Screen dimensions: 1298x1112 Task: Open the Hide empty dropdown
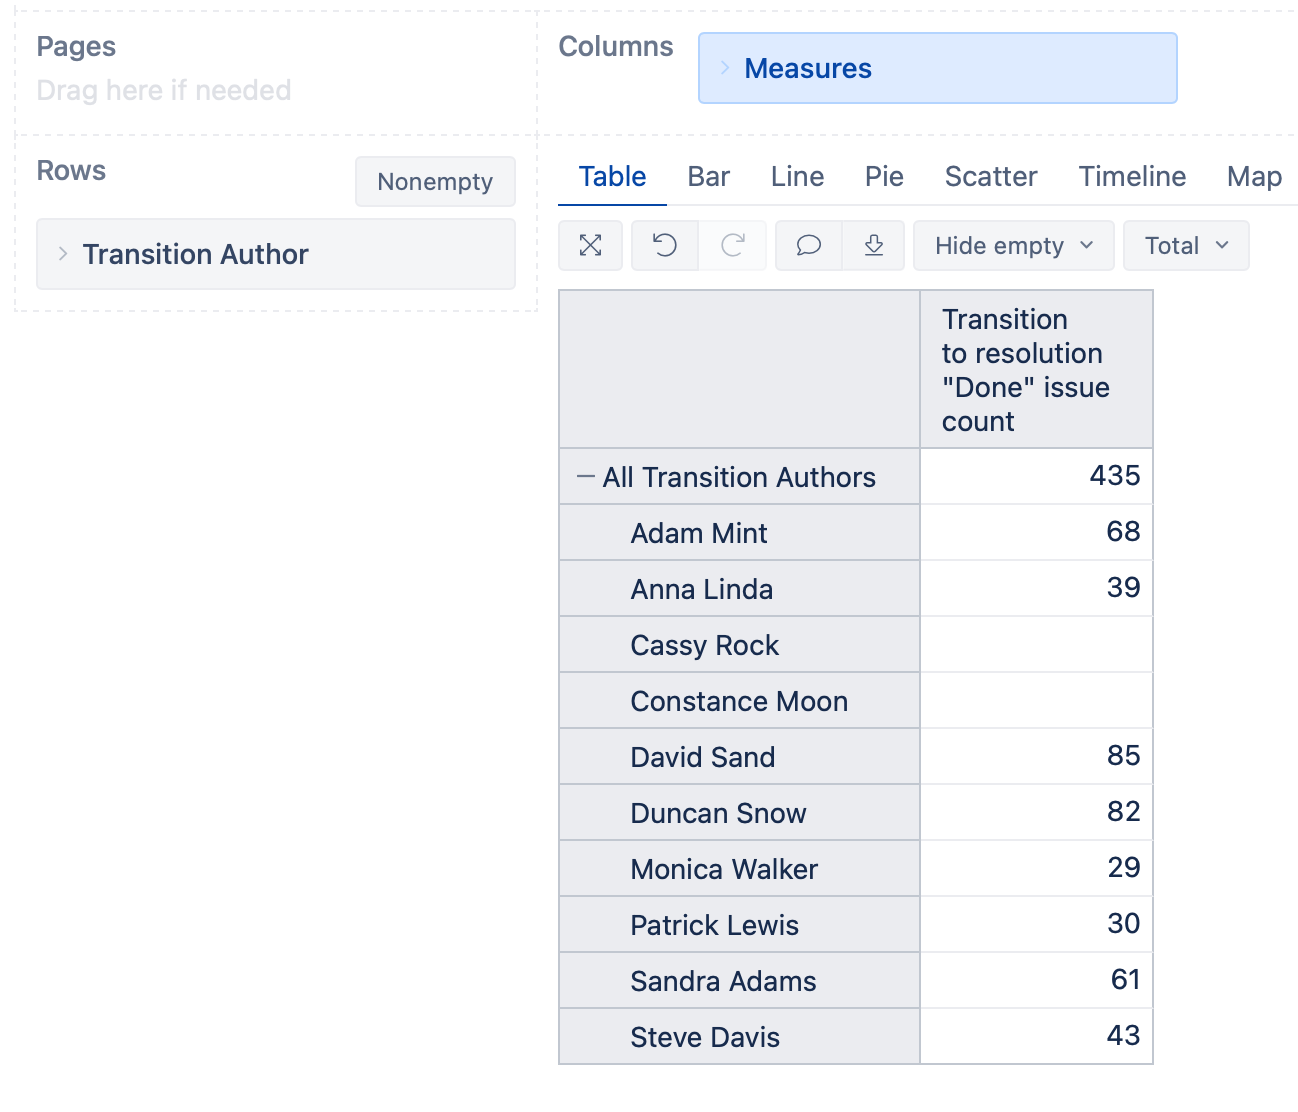point(1013,246)
